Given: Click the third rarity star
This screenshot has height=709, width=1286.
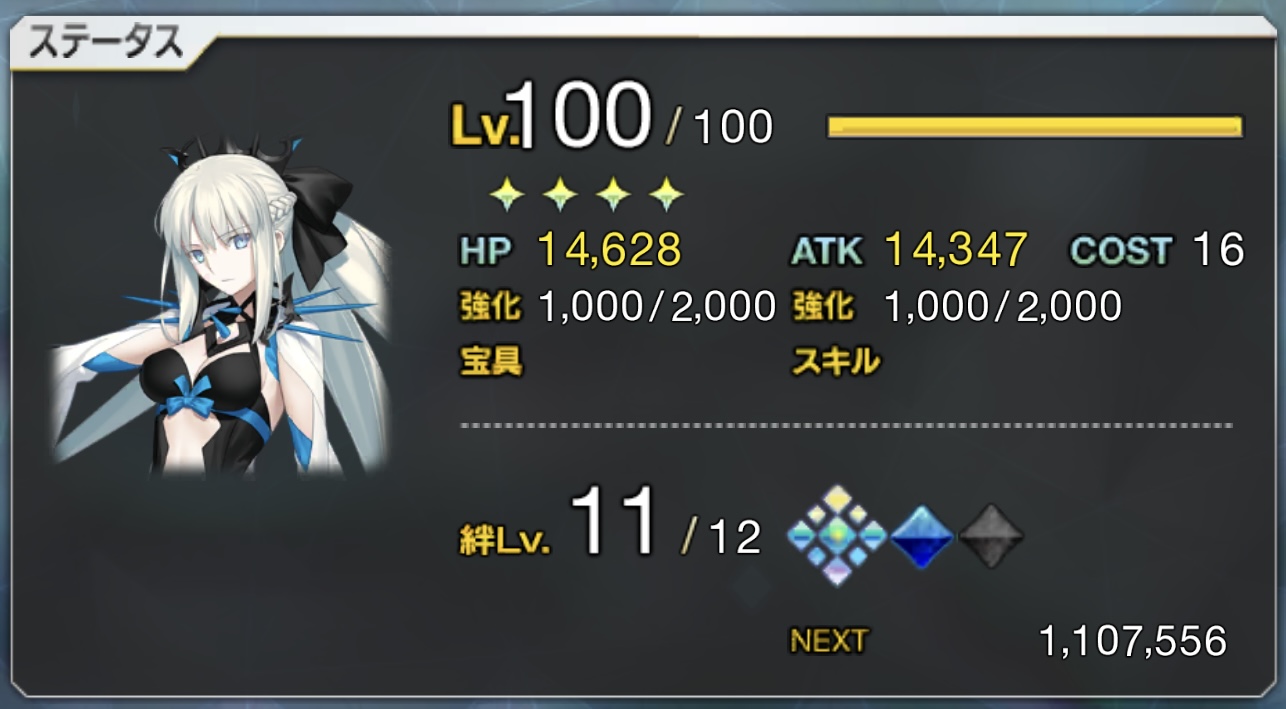Looking at the screenshot, I should coord(613,194).
